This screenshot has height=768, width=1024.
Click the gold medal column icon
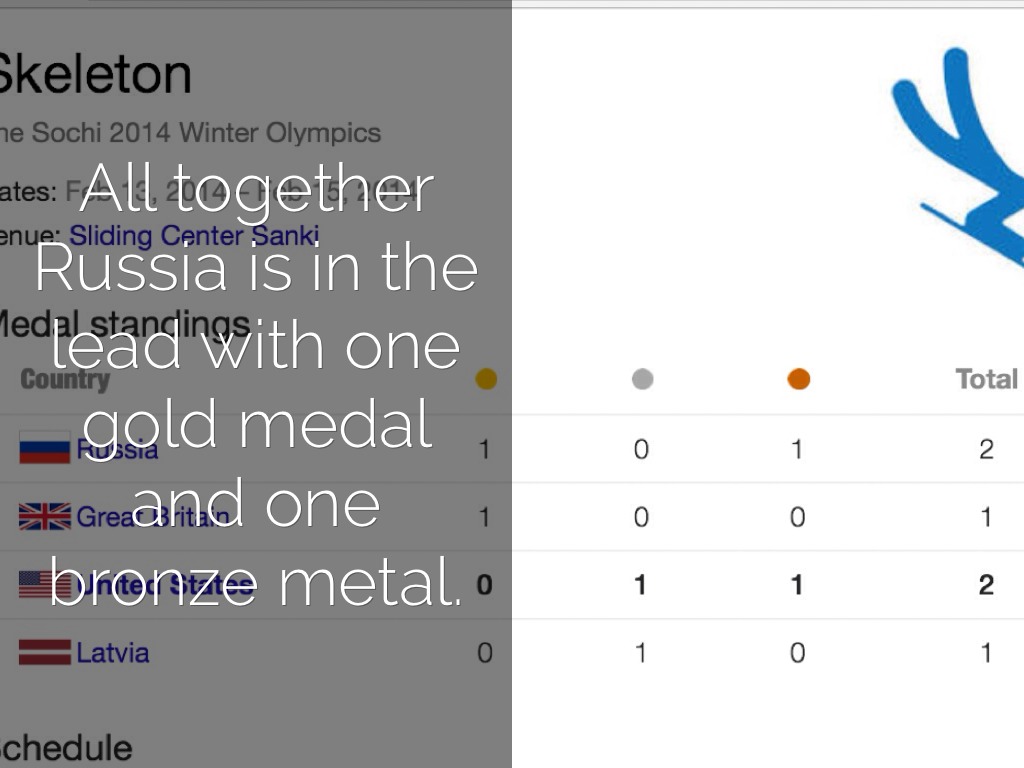pyautogui.click(x=486, y=379)
